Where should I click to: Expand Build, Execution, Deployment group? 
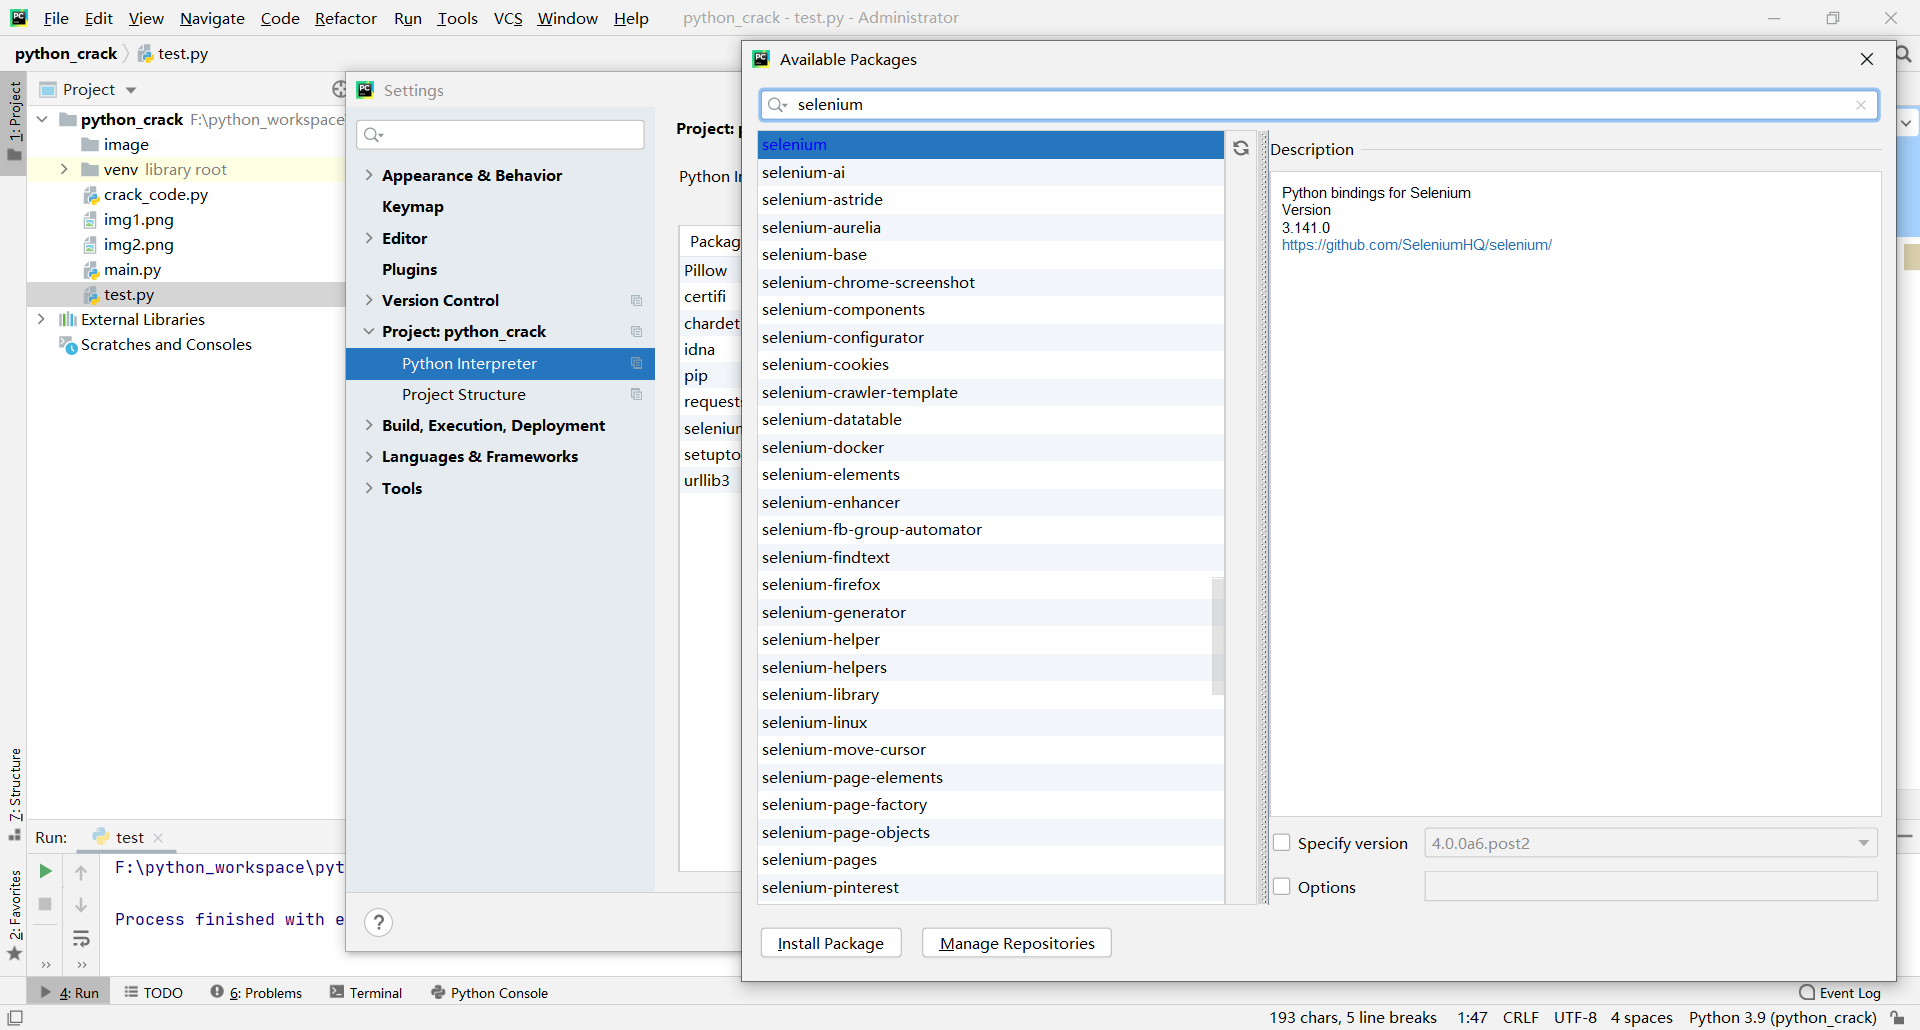(x=369, y=425)
